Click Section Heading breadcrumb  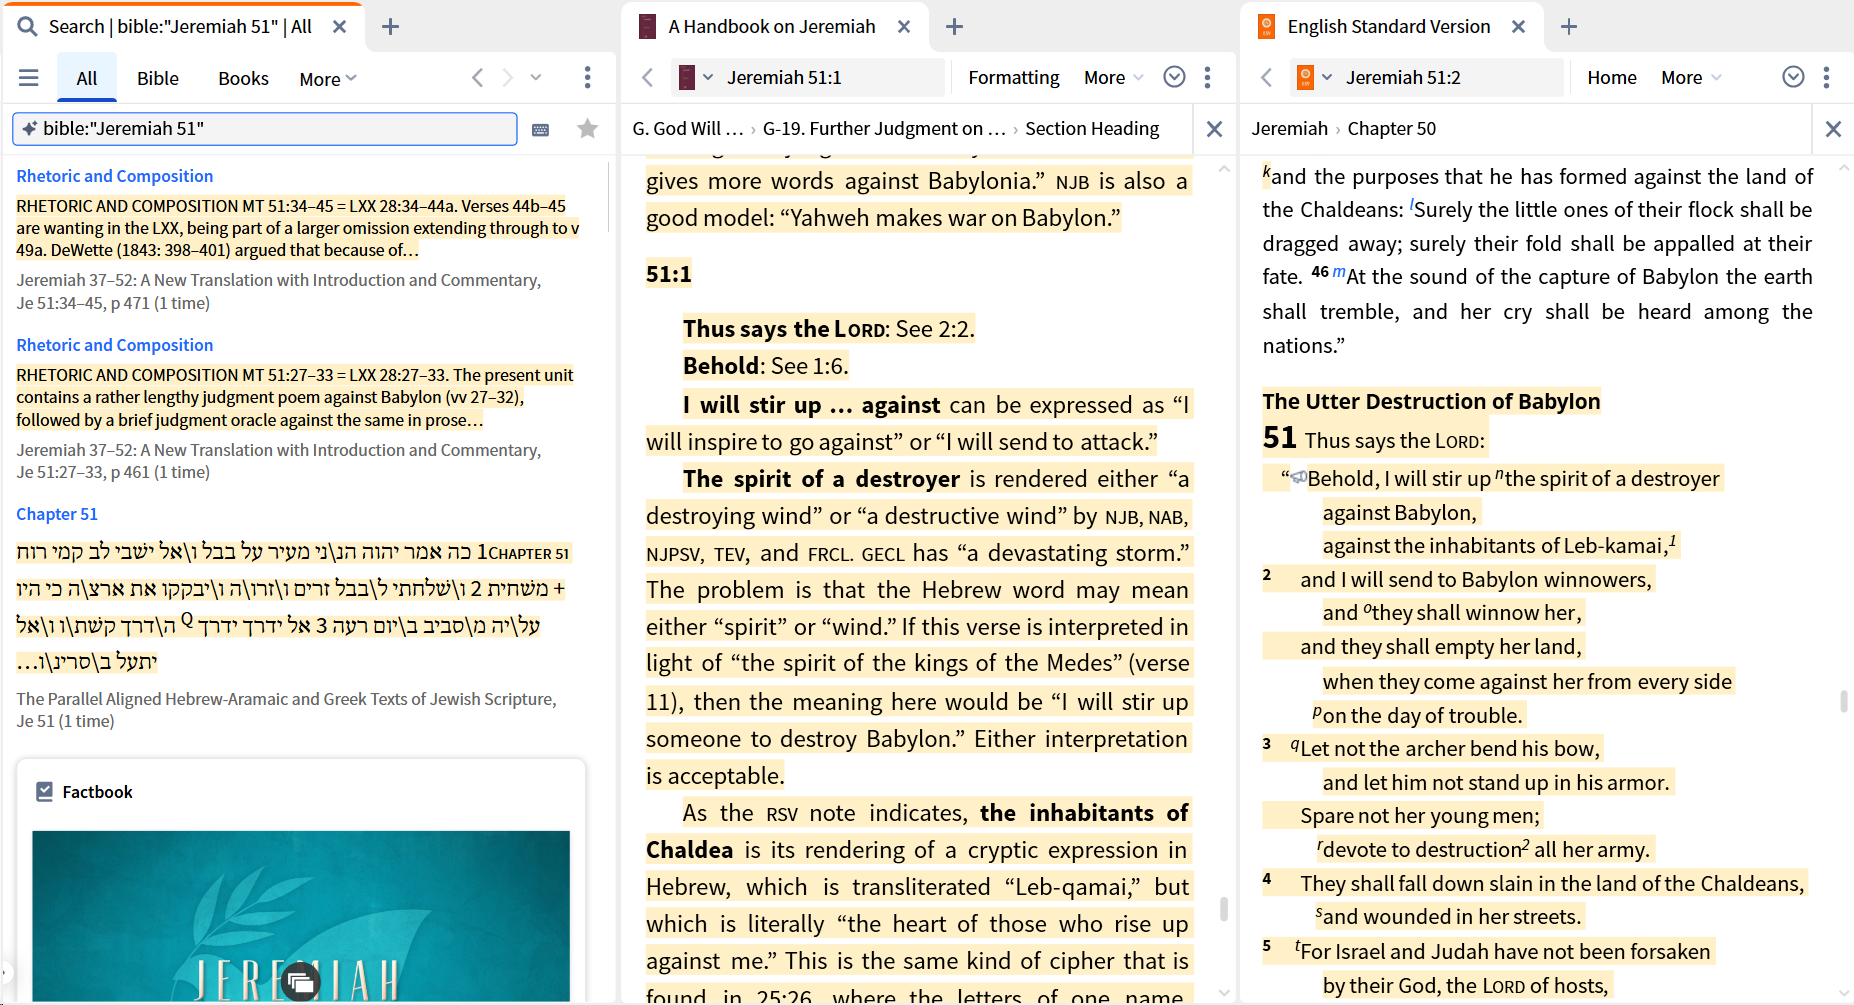coord(1092,129)
